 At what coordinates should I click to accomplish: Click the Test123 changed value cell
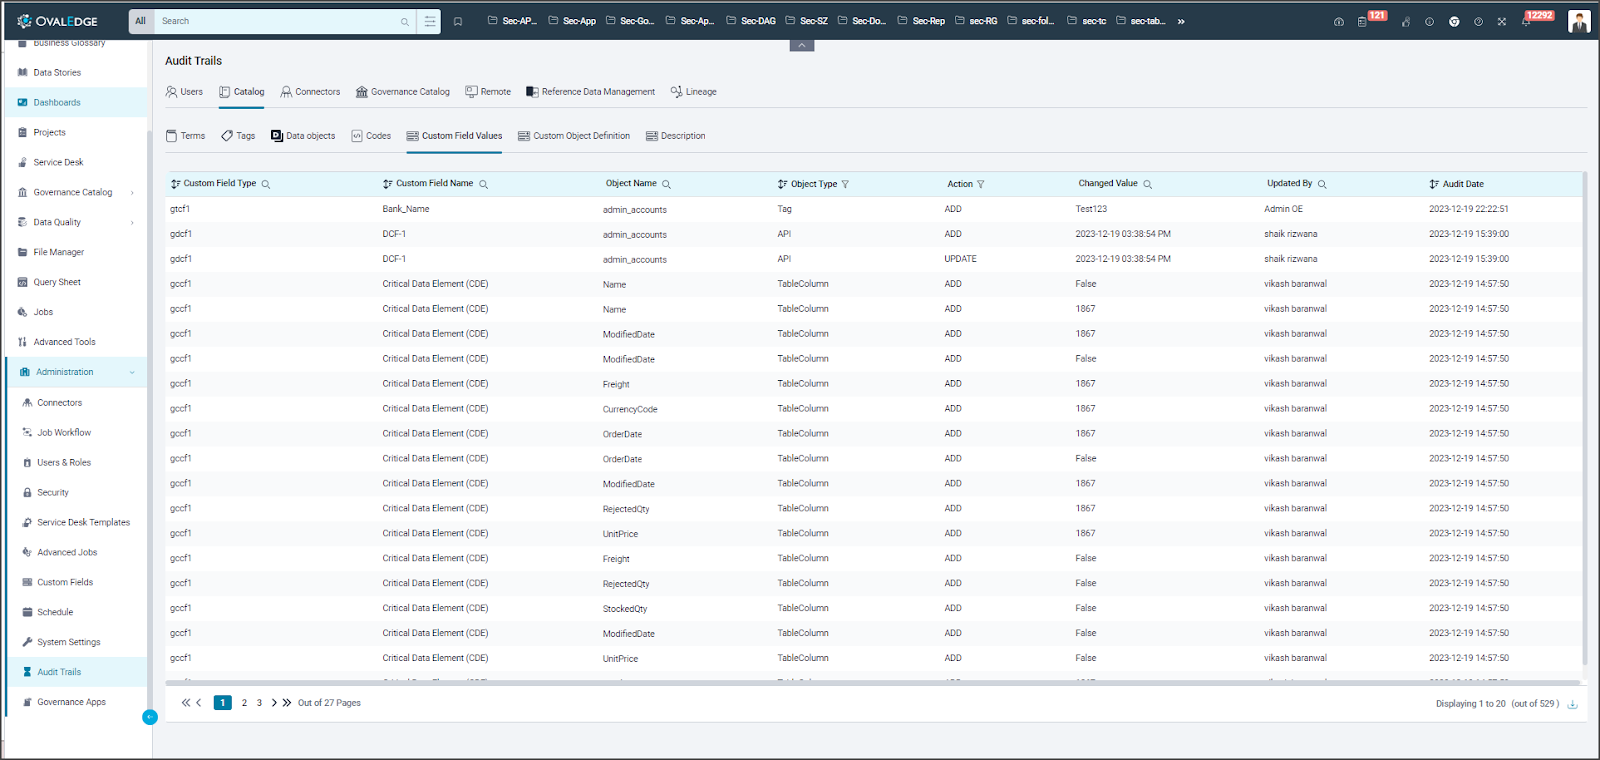[1091, 209]
